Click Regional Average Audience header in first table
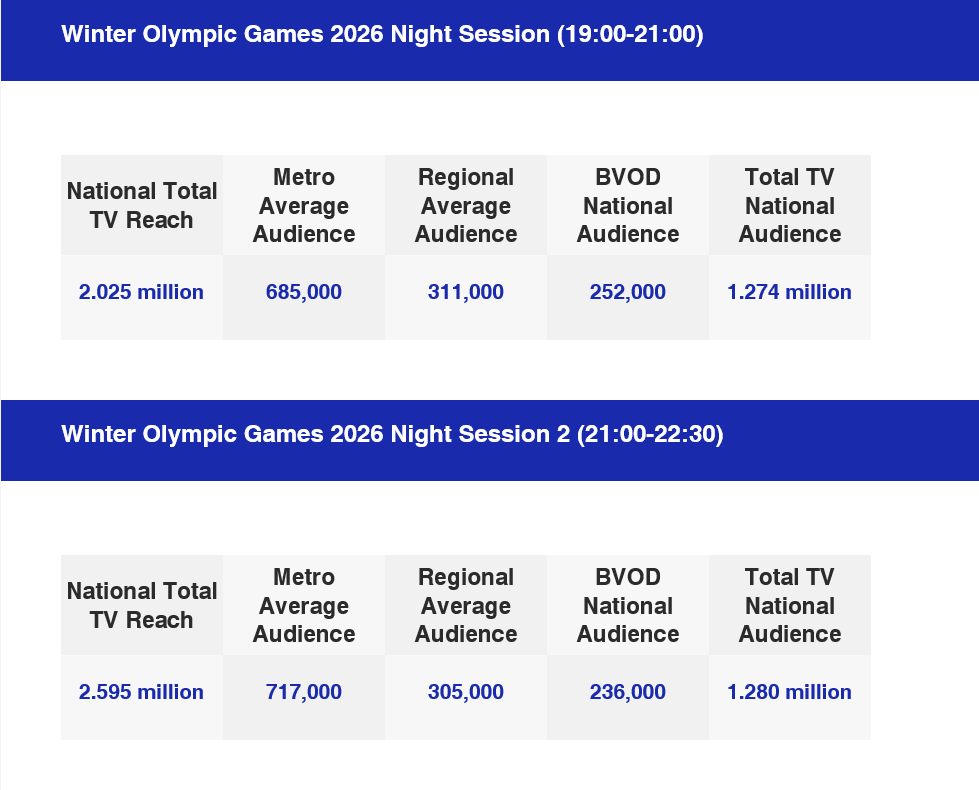979x790 pixels. tap(466, 206)
